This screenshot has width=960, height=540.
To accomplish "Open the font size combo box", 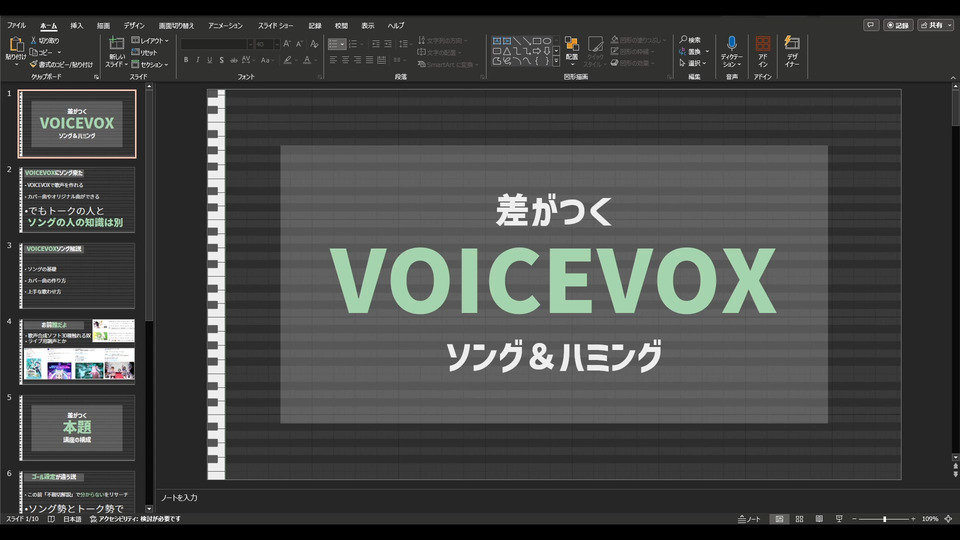I will pos(268,44).
